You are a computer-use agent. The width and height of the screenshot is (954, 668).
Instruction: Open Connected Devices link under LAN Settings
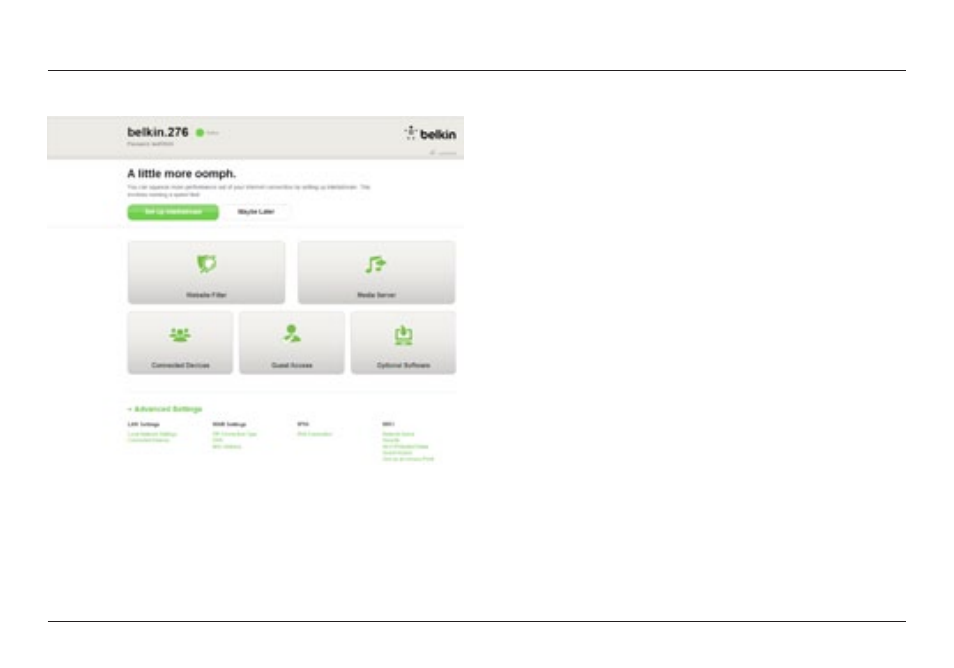click(x=148, y=440)
